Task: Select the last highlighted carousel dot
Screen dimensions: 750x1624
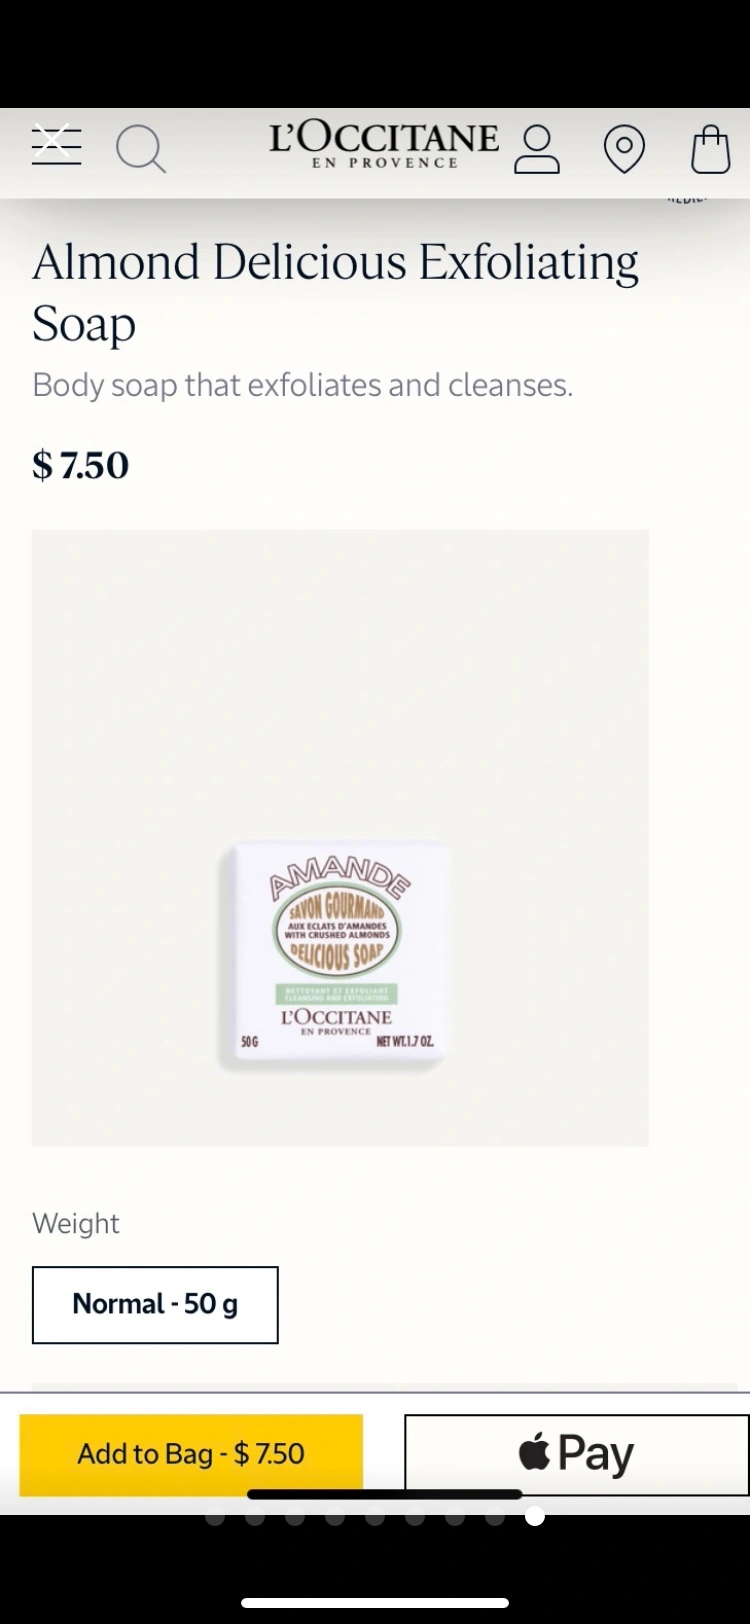Action: (535, 1517)
